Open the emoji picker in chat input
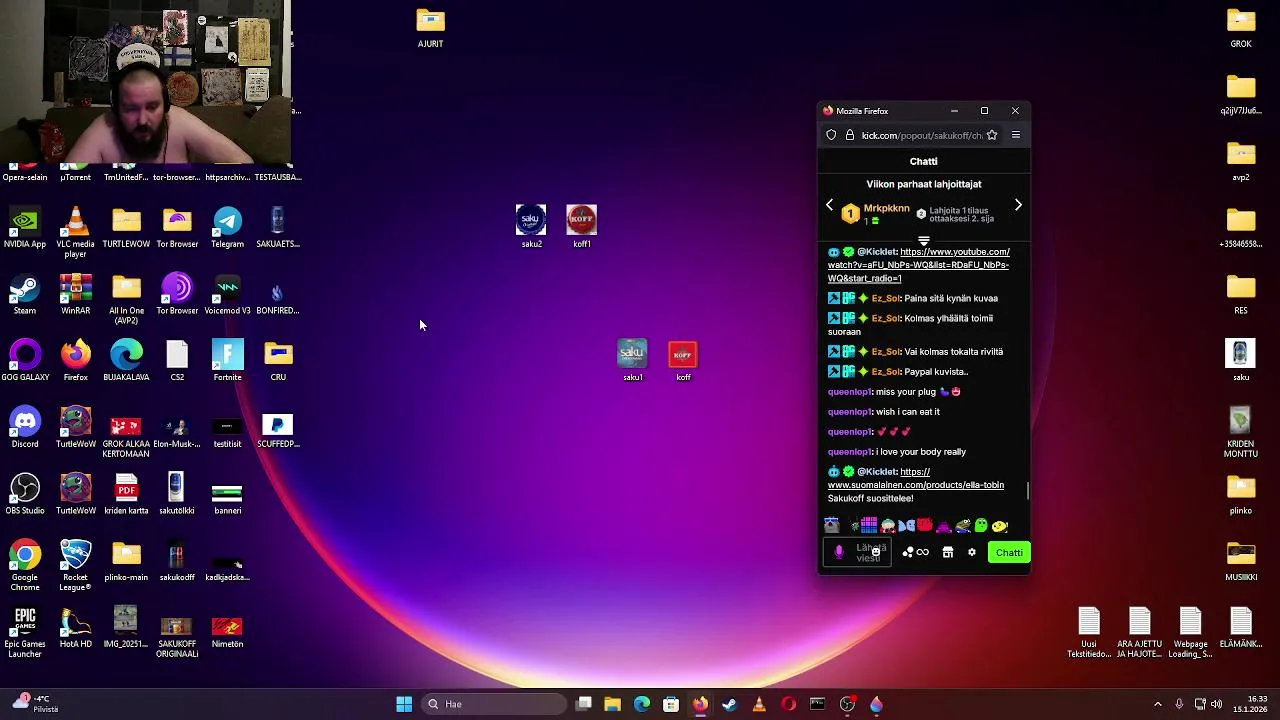The width and height of the screenshot is (1280, 720). coord(876,552)
